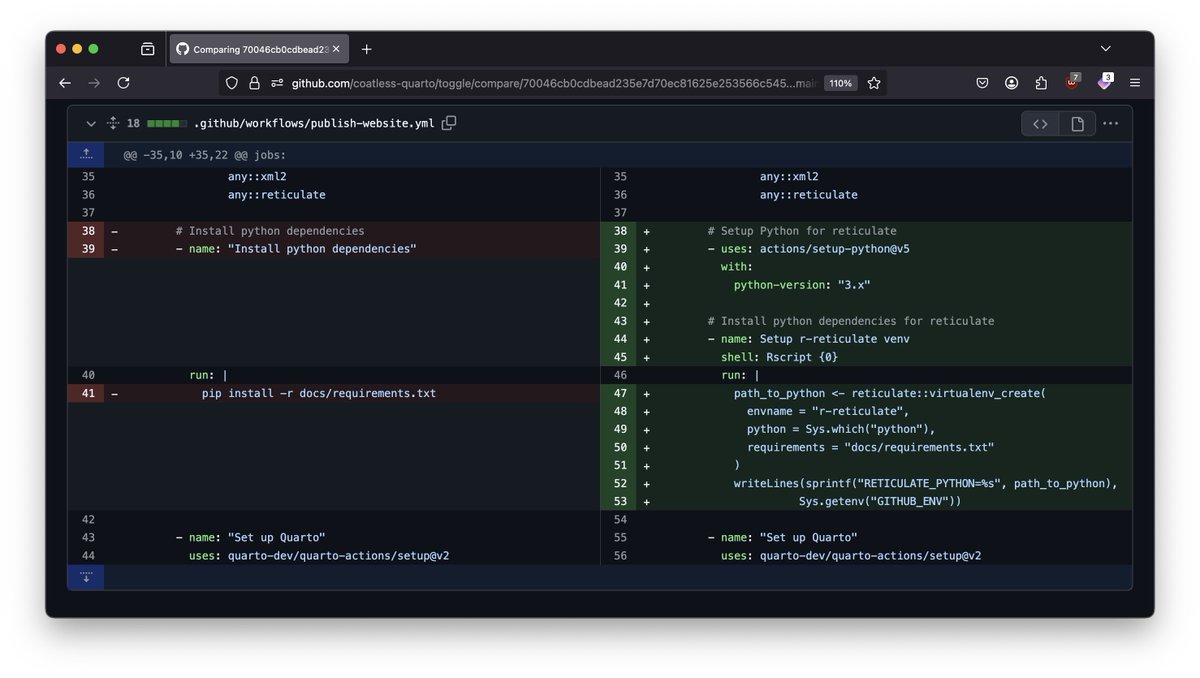Switch to source diff view
Viewport: 1200px width, 678px height.
[1040, 124]
